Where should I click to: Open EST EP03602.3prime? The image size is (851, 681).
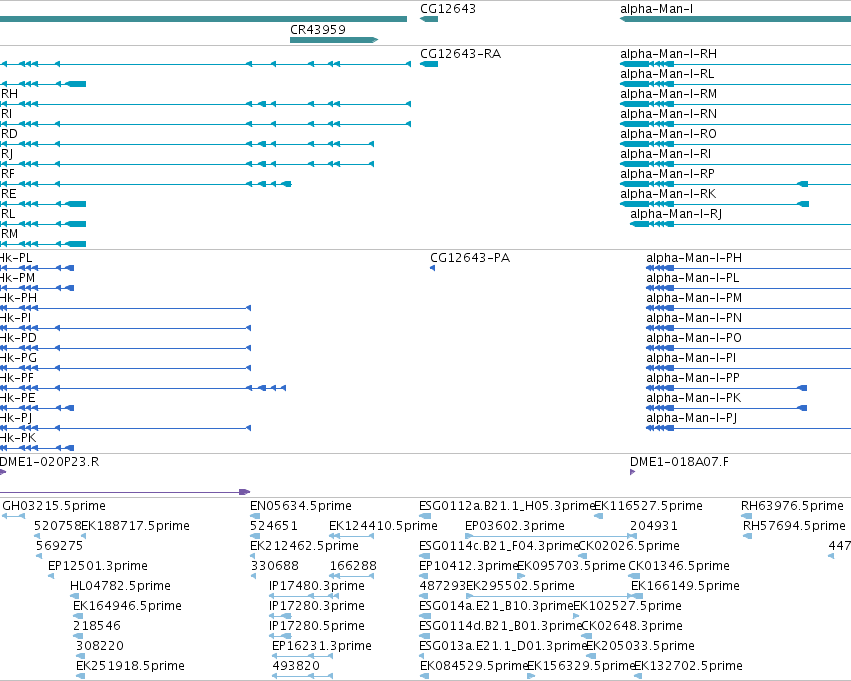click(515, 526)
